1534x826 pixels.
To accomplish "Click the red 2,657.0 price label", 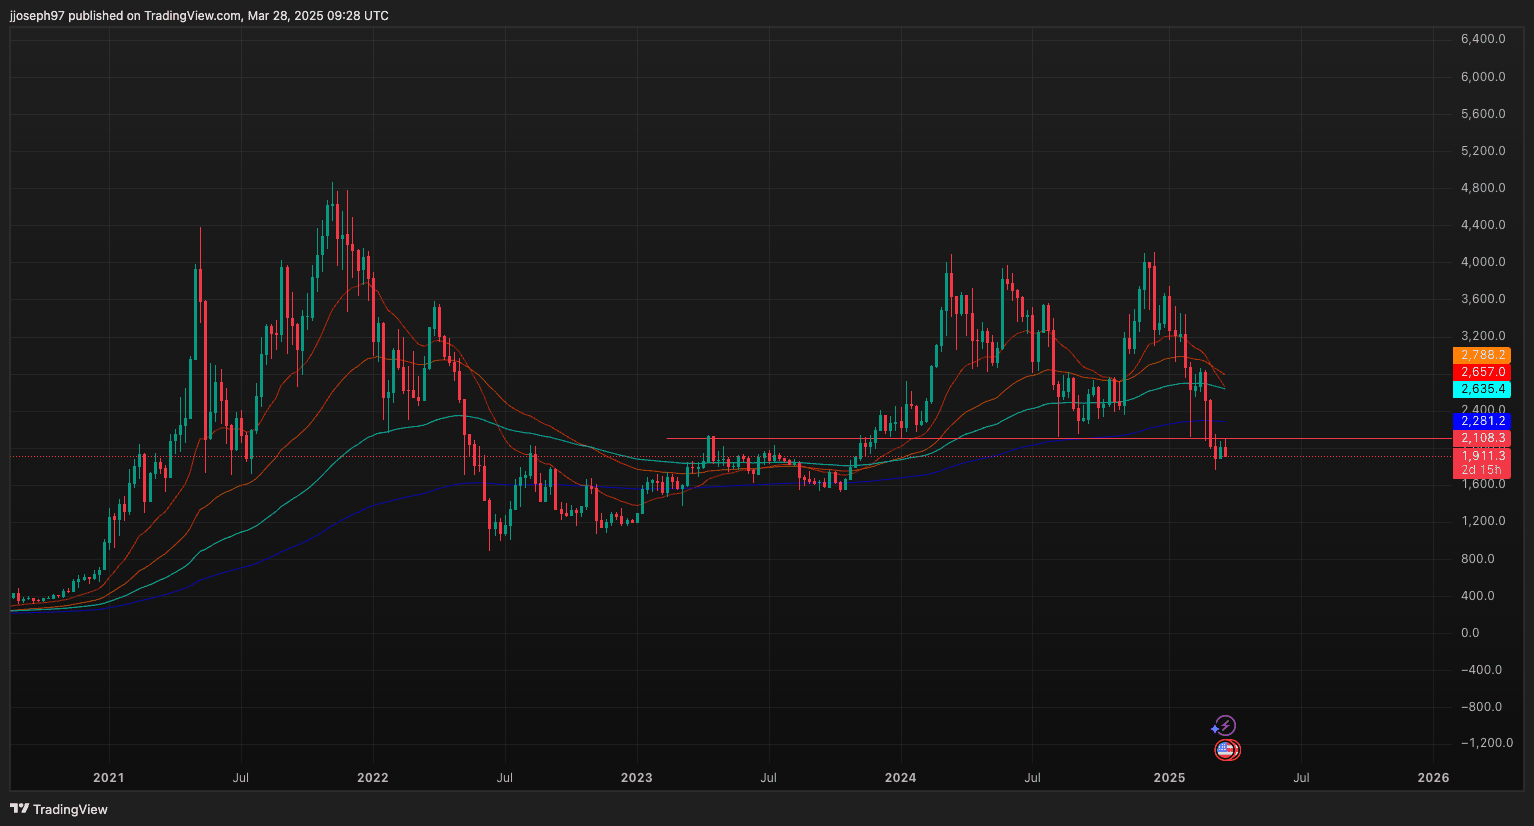I will 1481,371.
